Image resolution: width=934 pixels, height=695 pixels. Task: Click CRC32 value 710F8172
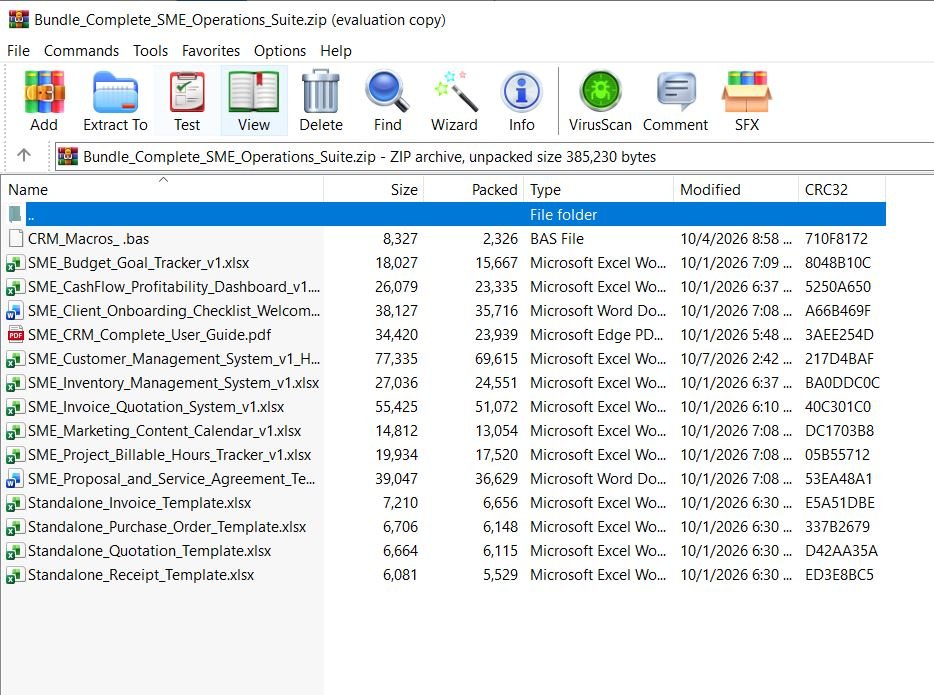[836, 239]
